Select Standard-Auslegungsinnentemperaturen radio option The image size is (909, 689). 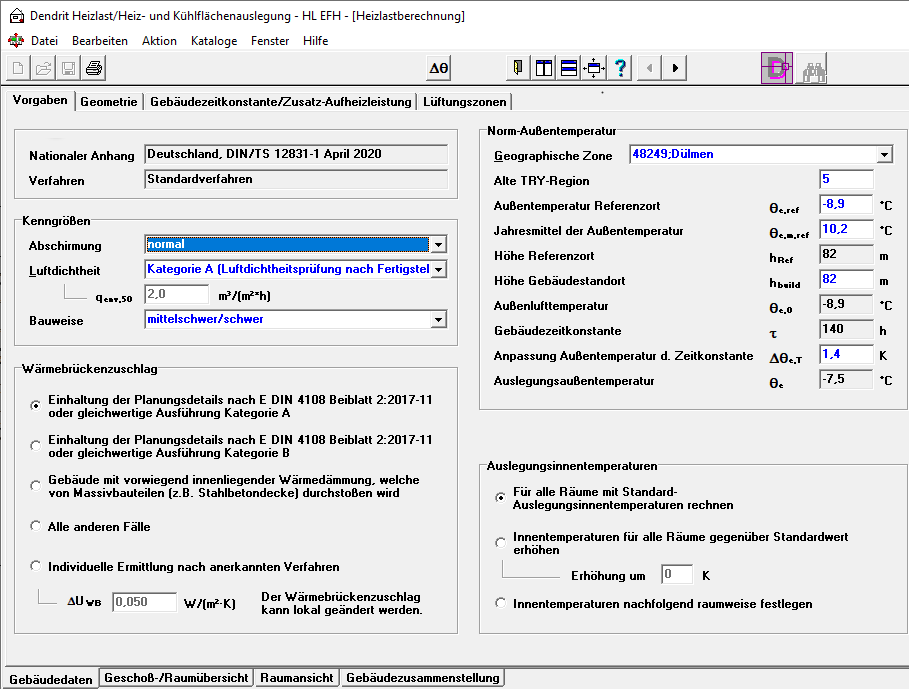501,498
